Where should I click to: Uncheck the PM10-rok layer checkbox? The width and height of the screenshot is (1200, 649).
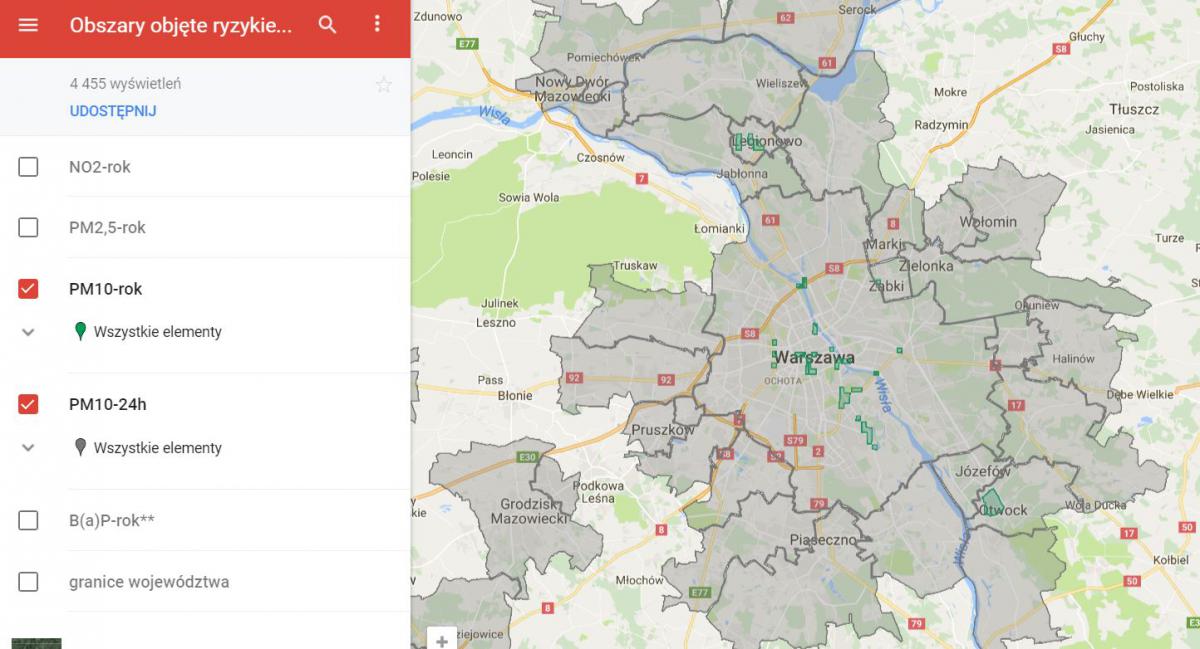coord(28,289)
